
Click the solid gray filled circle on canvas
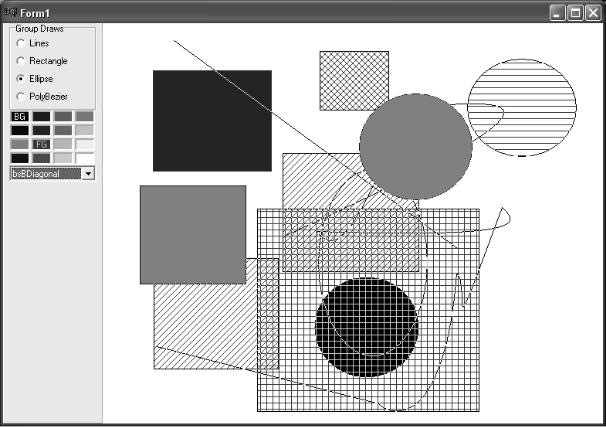[x=416, y=146]
